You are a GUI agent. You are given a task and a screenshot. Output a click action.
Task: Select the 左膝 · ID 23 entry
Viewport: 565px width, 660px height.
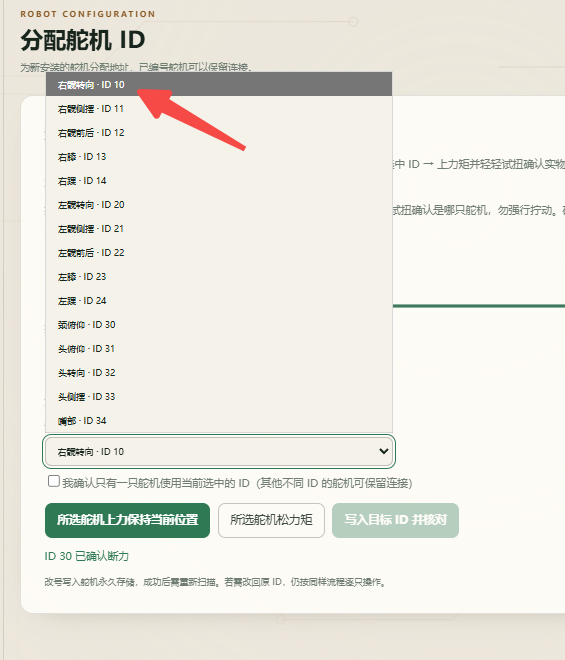[219, 277]
